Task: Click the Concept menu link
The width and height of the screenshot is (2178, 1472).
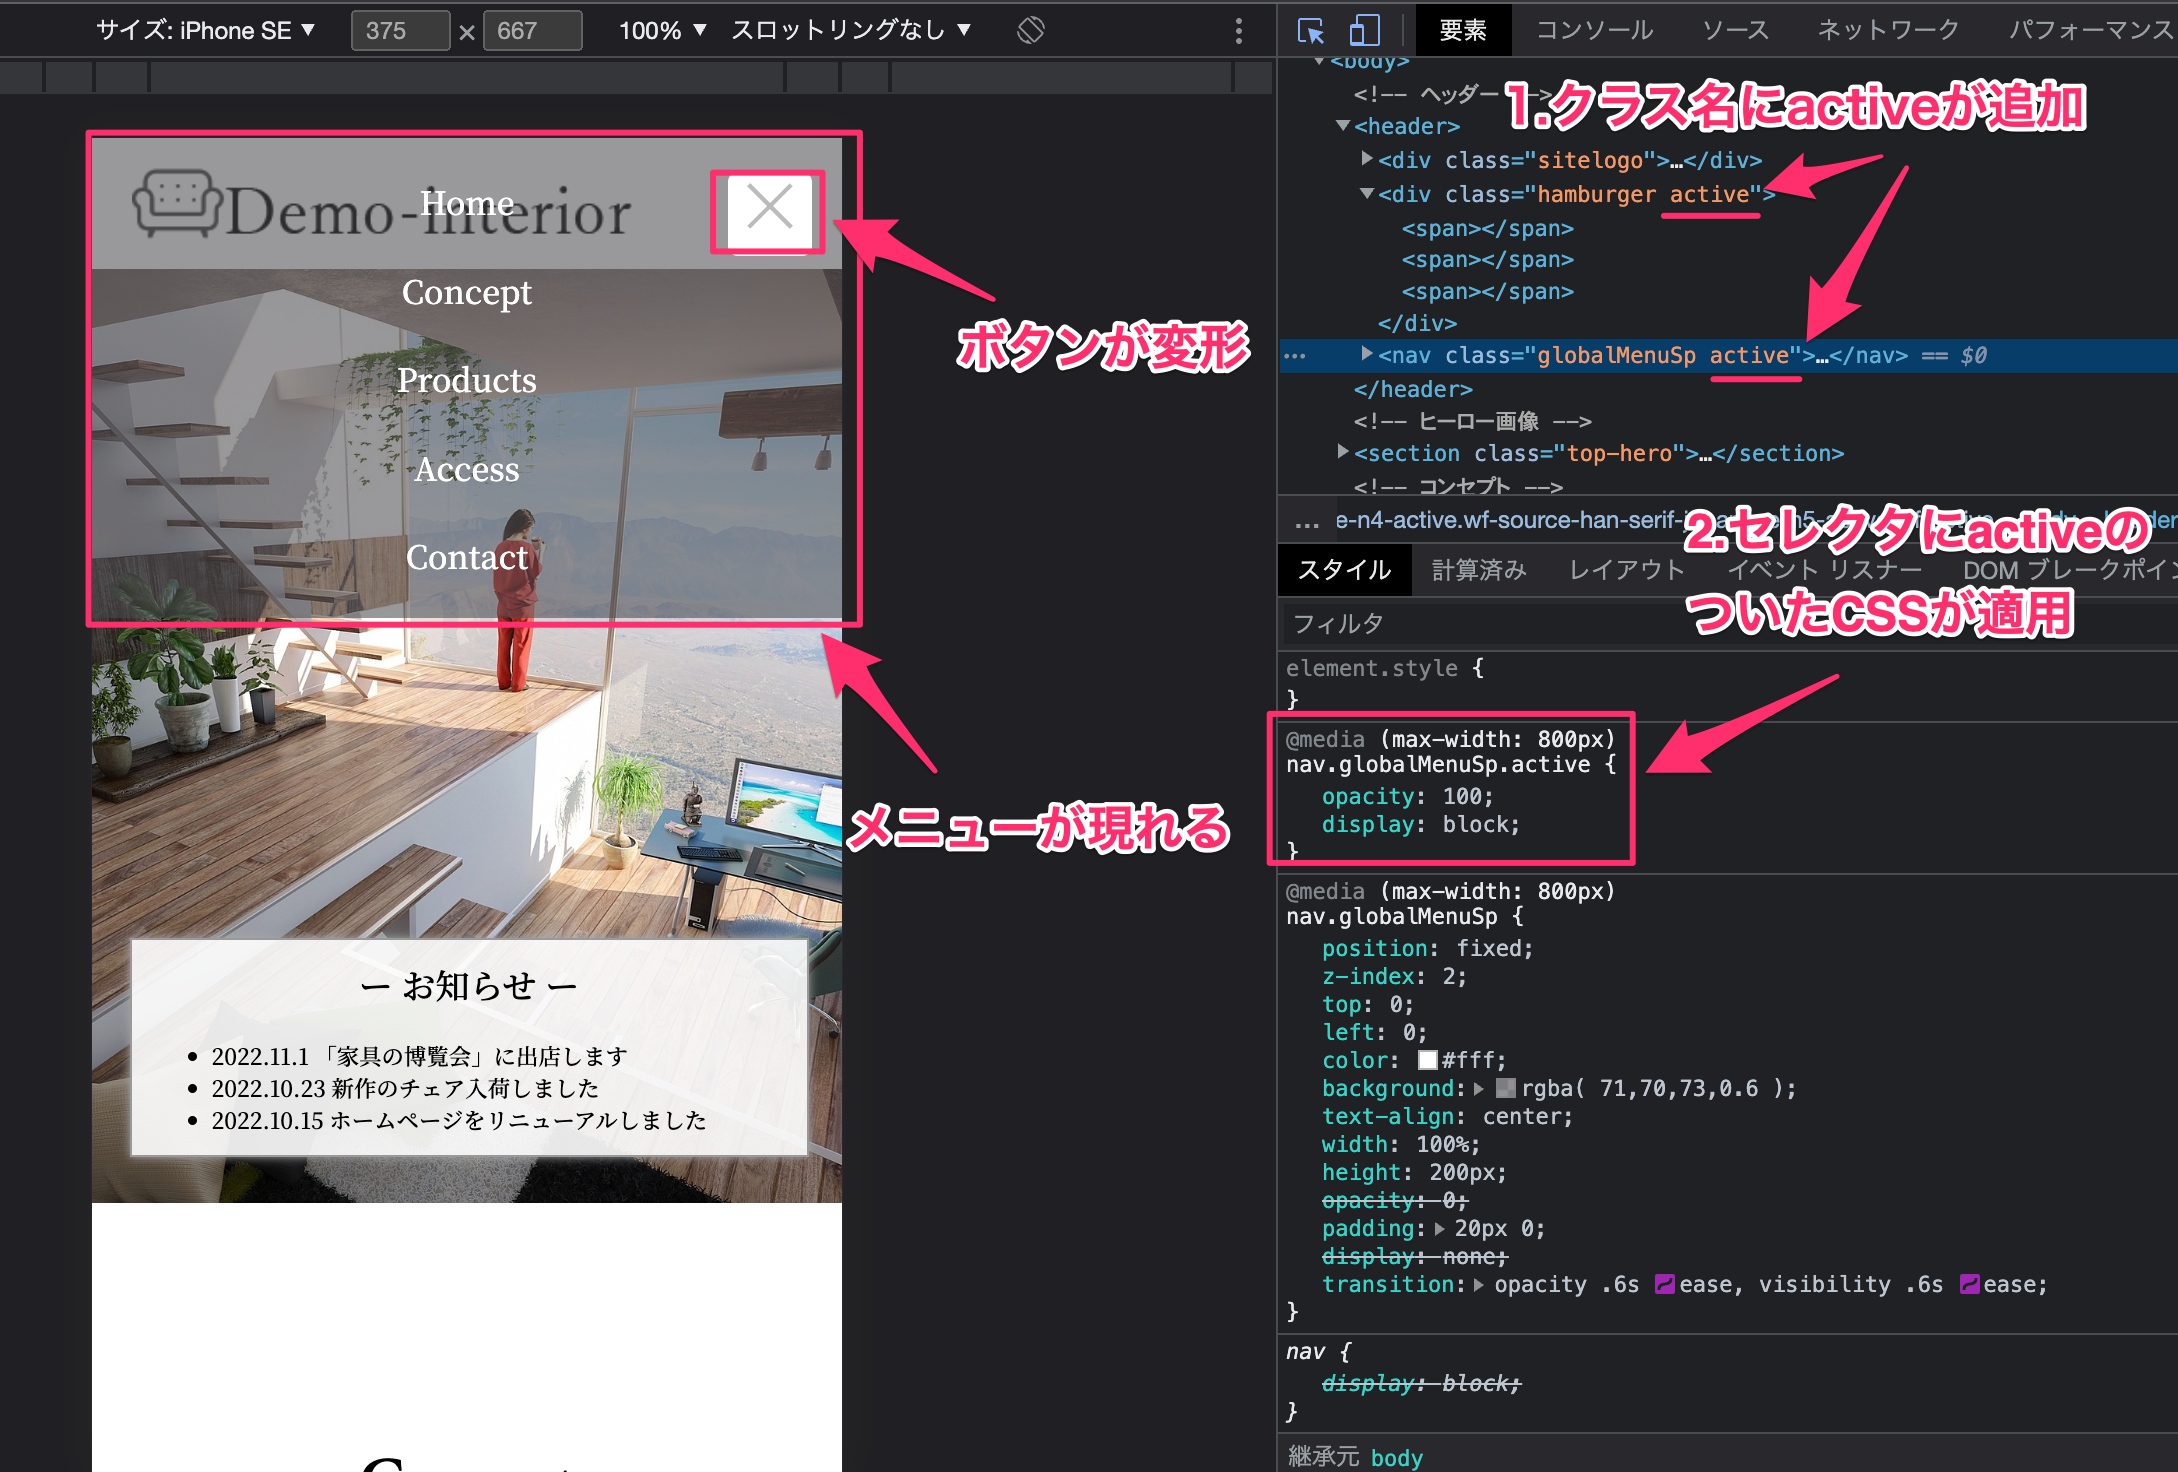Action: 467,292
